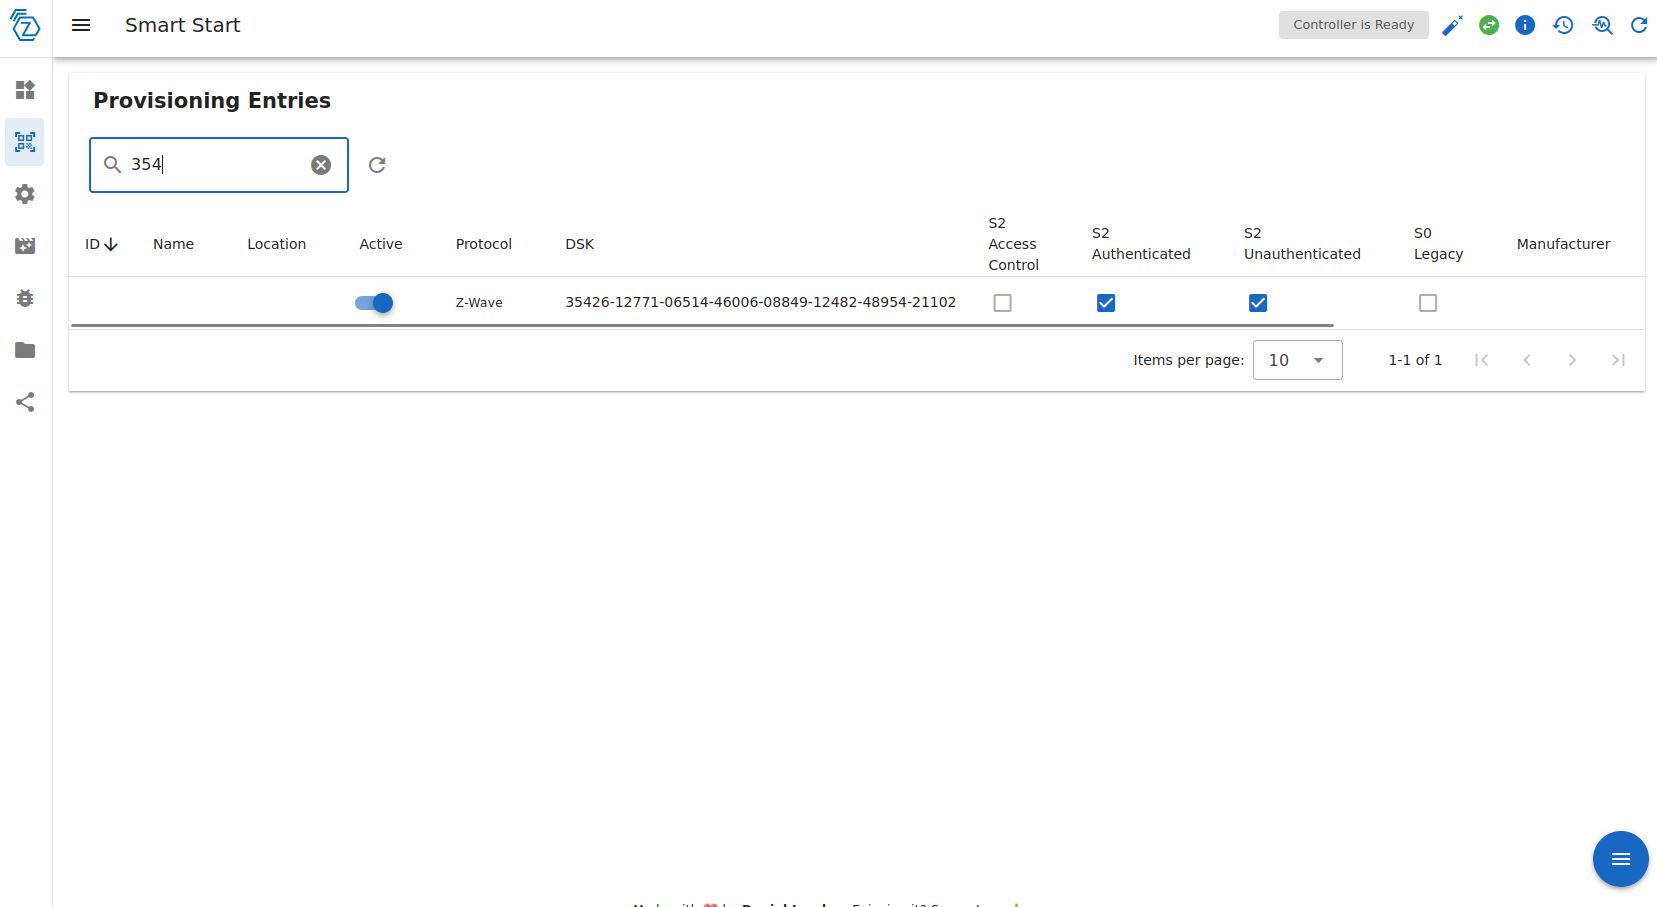
Task: Check S2 Access Control for the entry
Action: 1002,303
